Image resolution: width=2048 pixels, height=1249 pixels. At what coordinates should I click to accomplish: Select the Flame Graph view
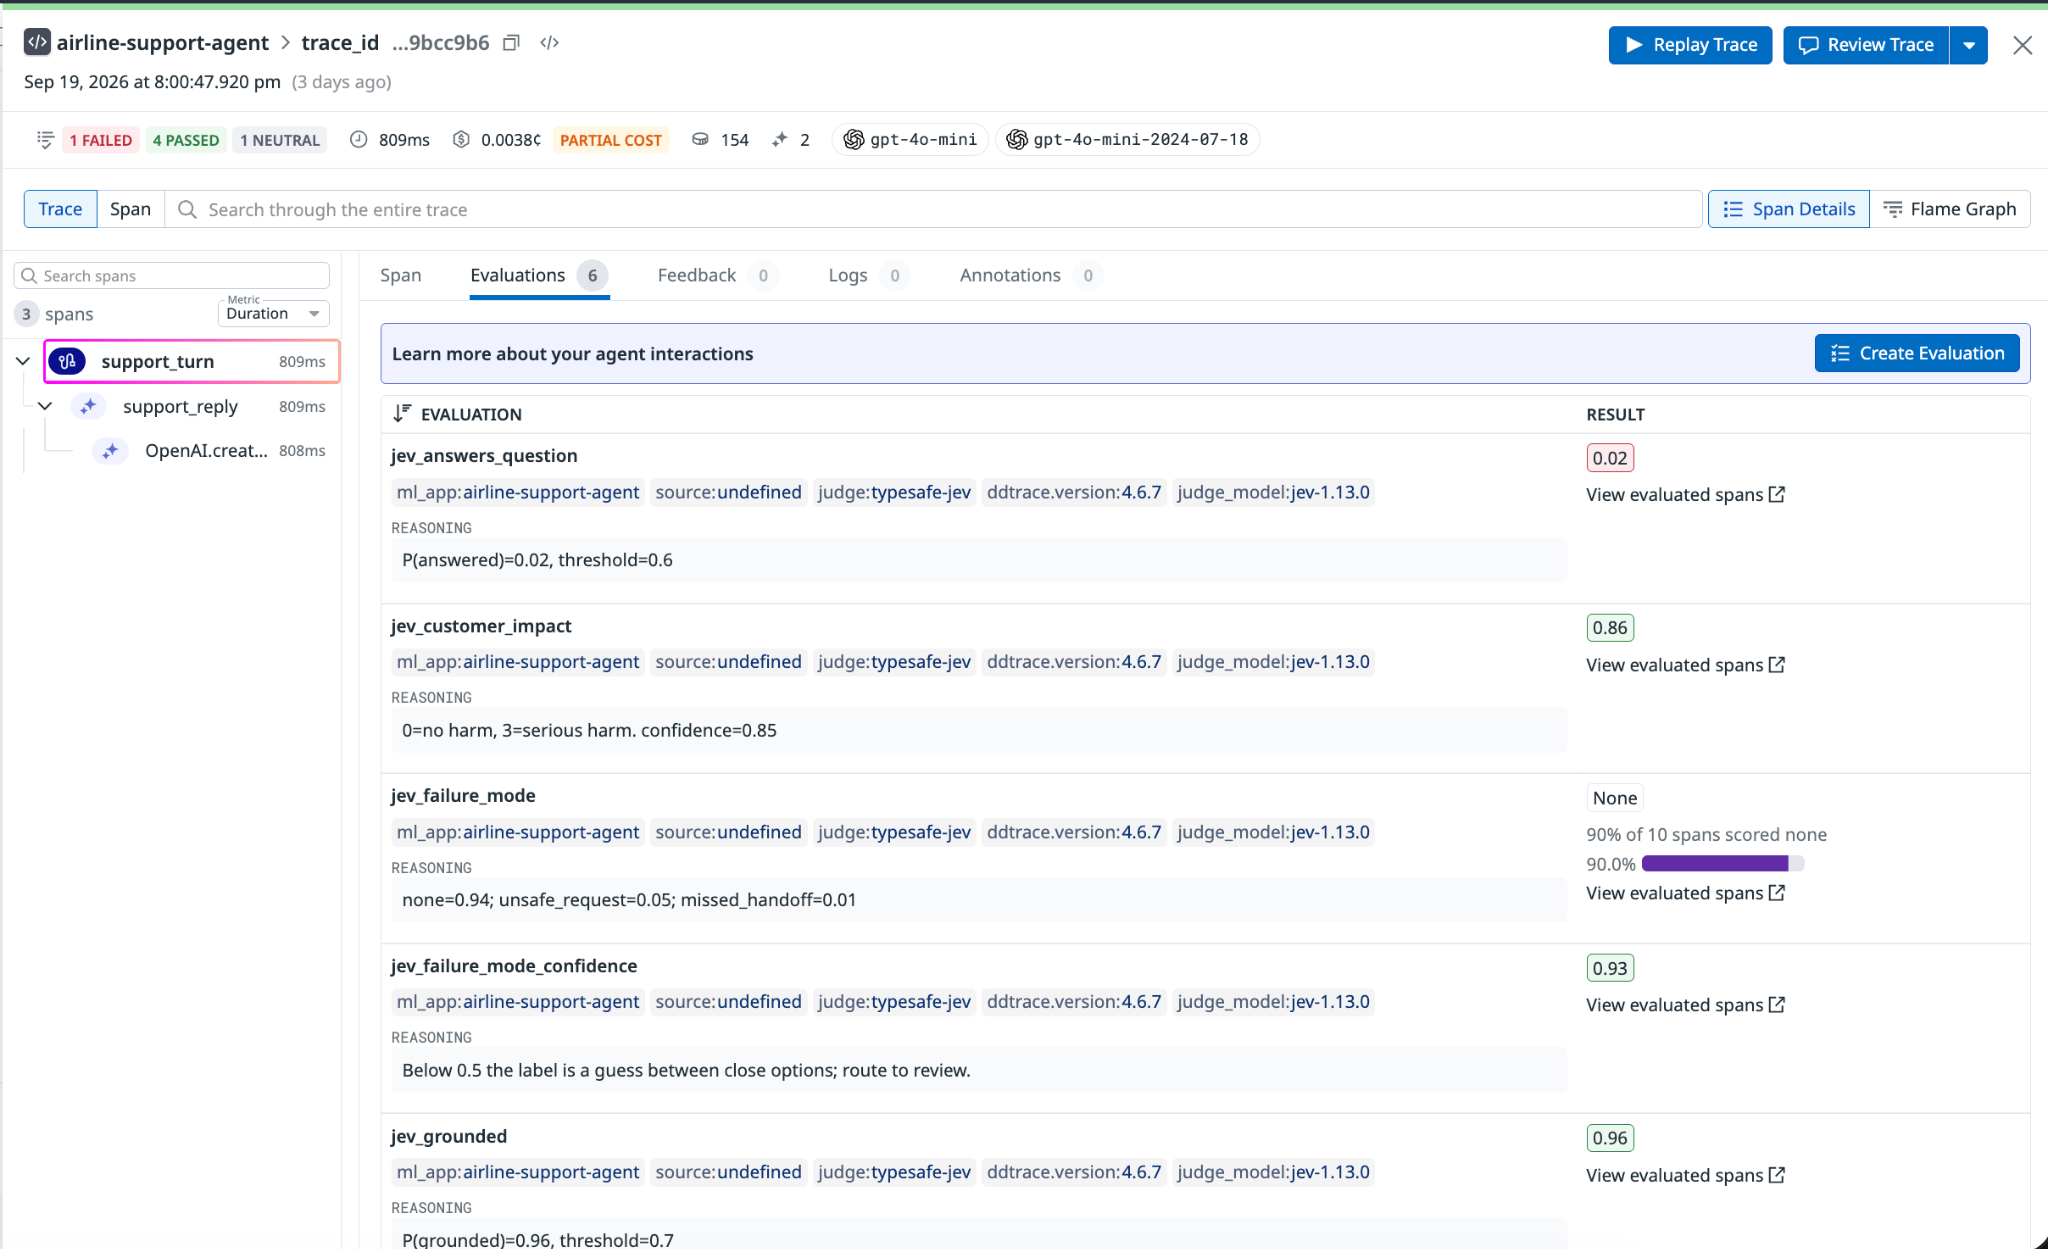[1949, 209]
